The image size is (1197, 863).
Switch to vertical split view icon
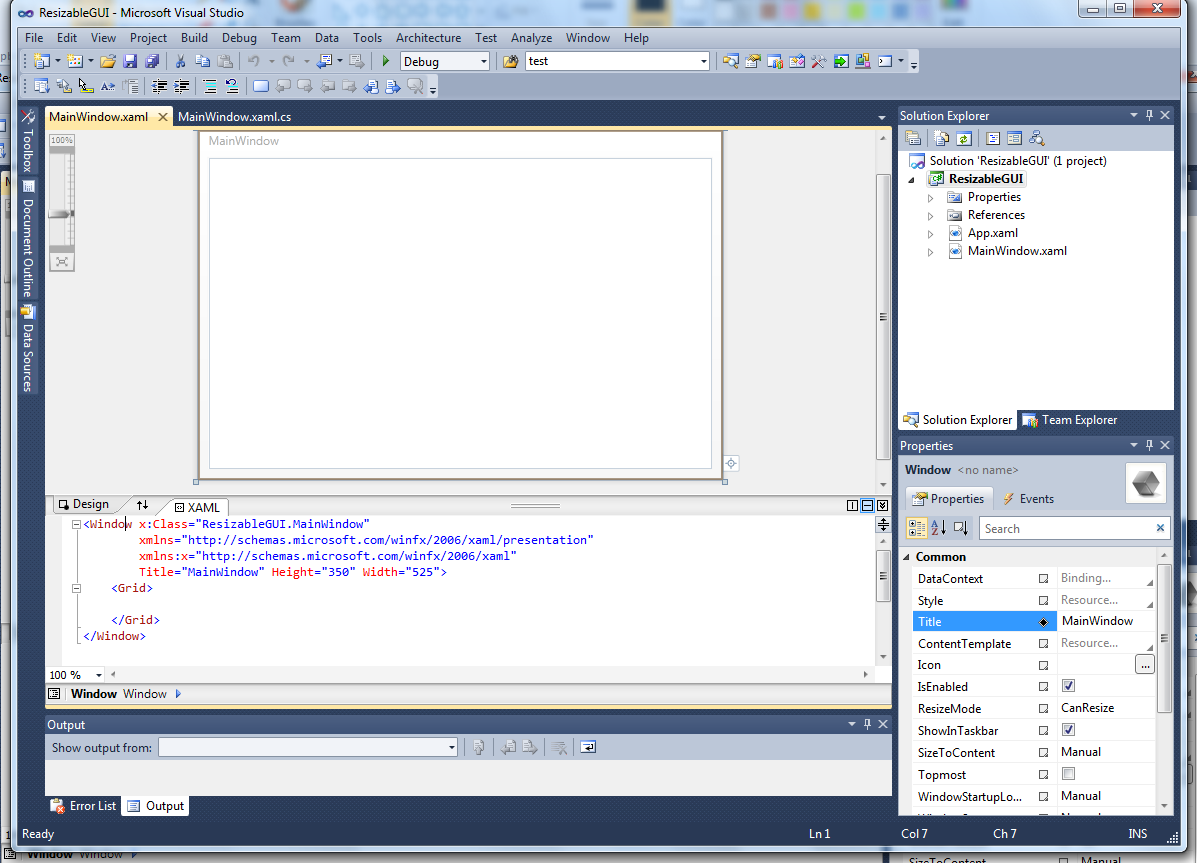point(853,506)
